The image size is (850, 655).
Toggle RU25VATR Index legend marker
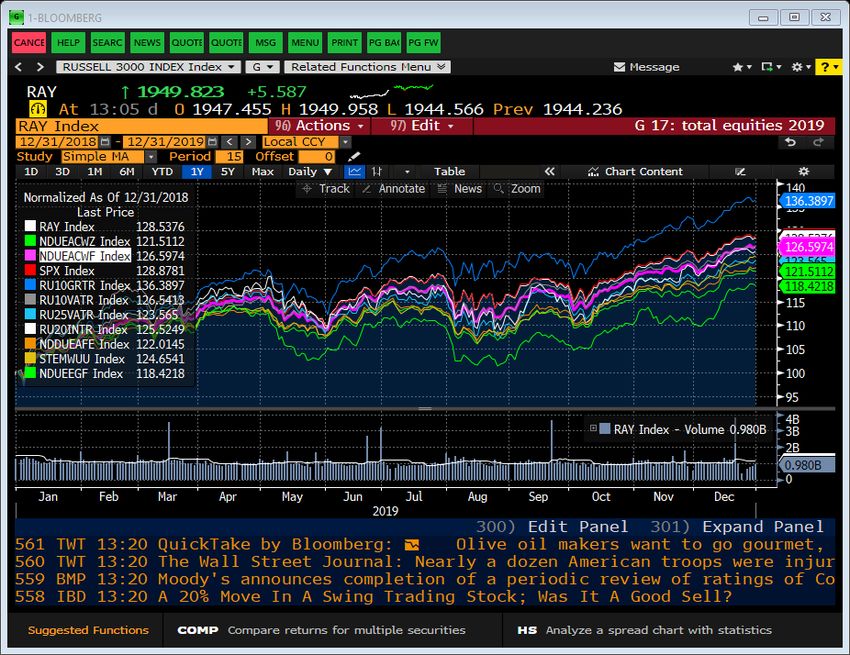click(30, 314)
